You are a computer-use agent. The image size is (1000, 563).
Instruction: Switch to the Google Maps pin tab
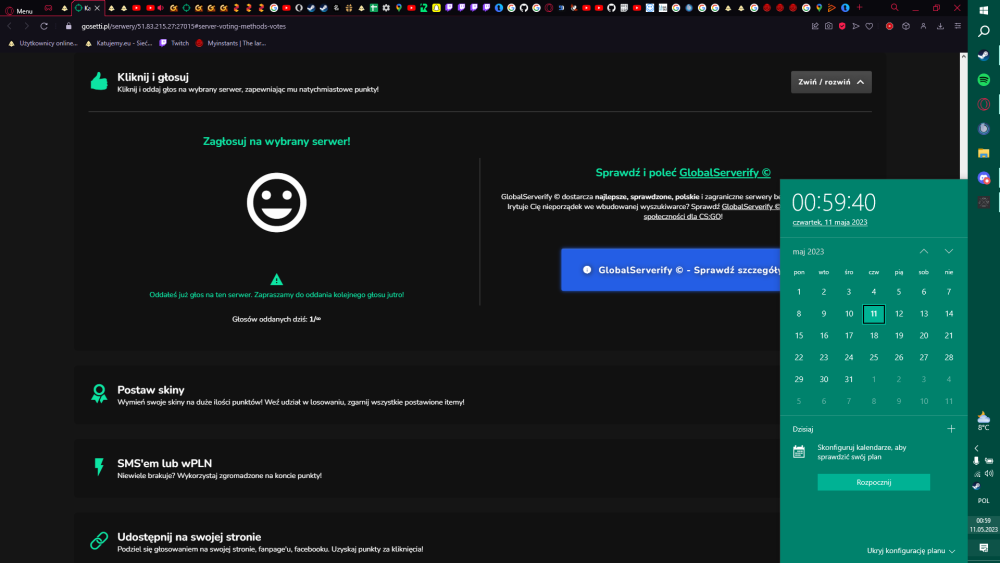coord(399,8)
